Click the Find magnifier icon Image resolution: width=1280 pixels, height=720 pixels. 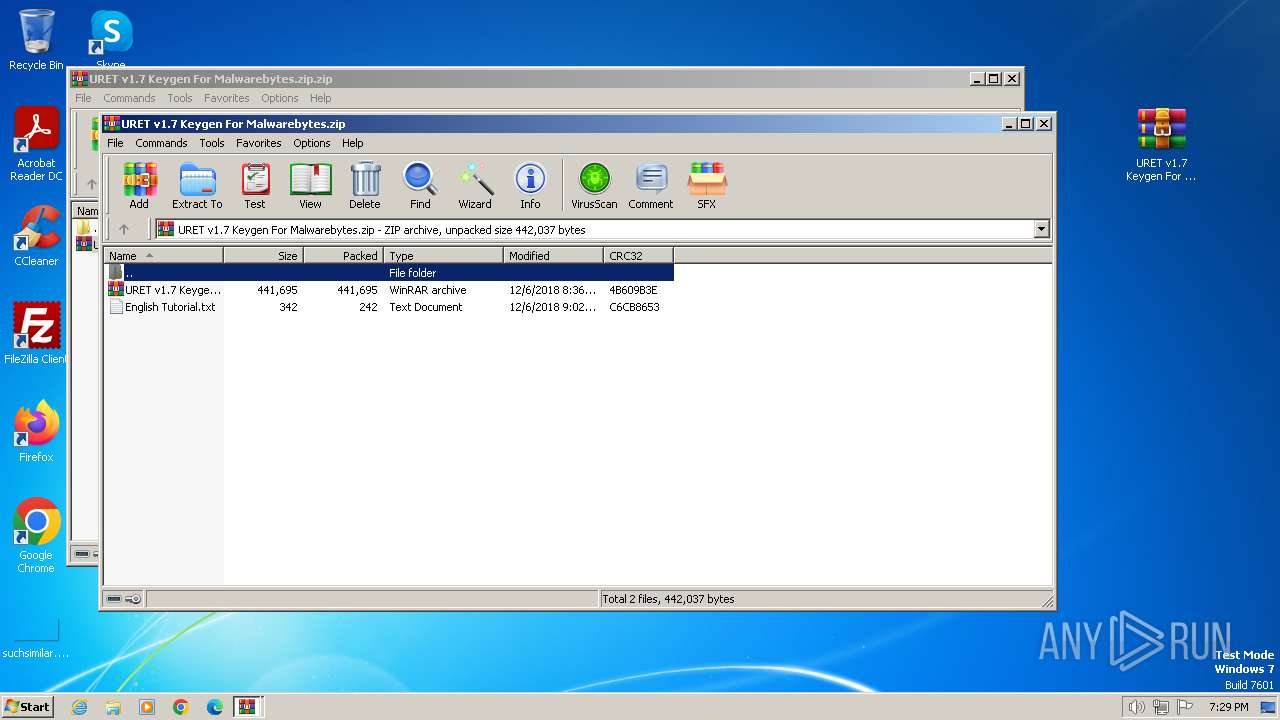420,186
